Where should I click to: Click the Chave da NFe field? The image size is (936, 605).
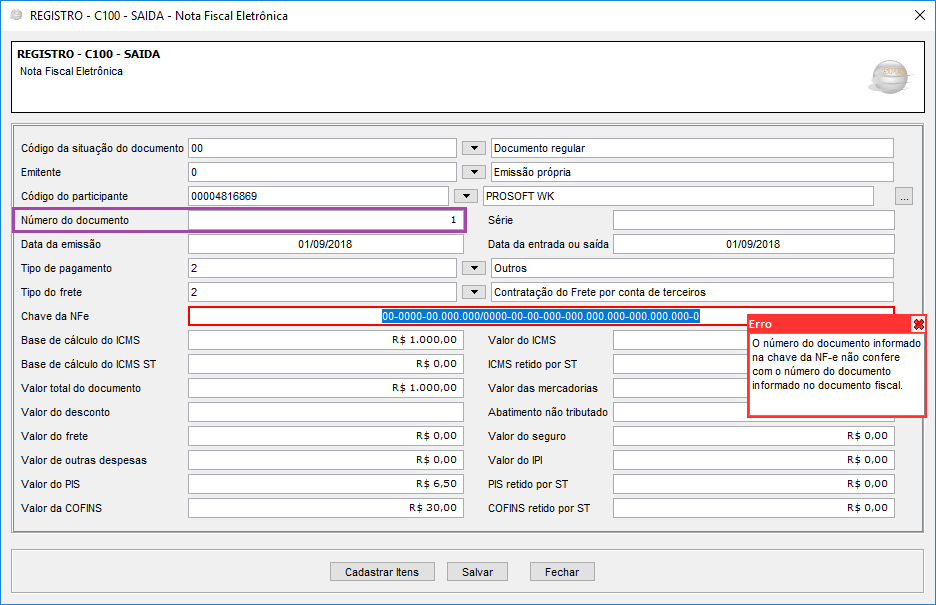pos(541,316)
